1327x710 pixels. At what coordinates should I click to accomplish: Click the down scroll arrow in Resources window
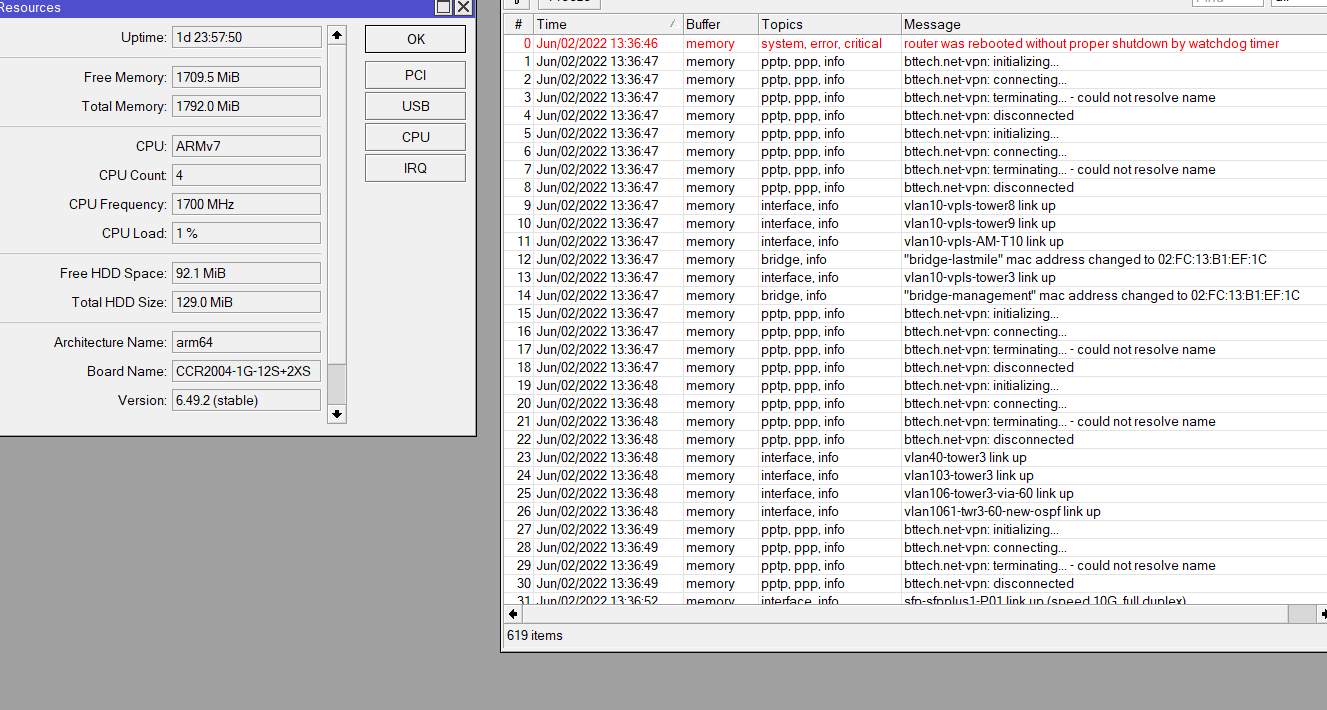(x=337, y=413)
